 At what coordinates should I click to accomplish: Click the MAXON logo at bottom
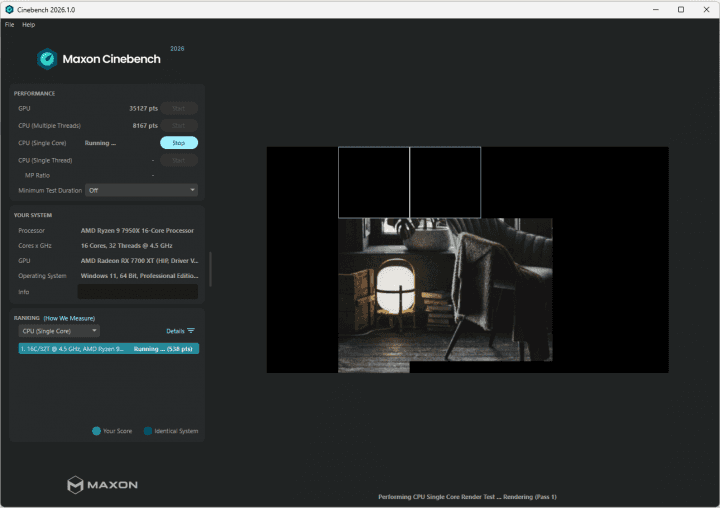(102, 485)
